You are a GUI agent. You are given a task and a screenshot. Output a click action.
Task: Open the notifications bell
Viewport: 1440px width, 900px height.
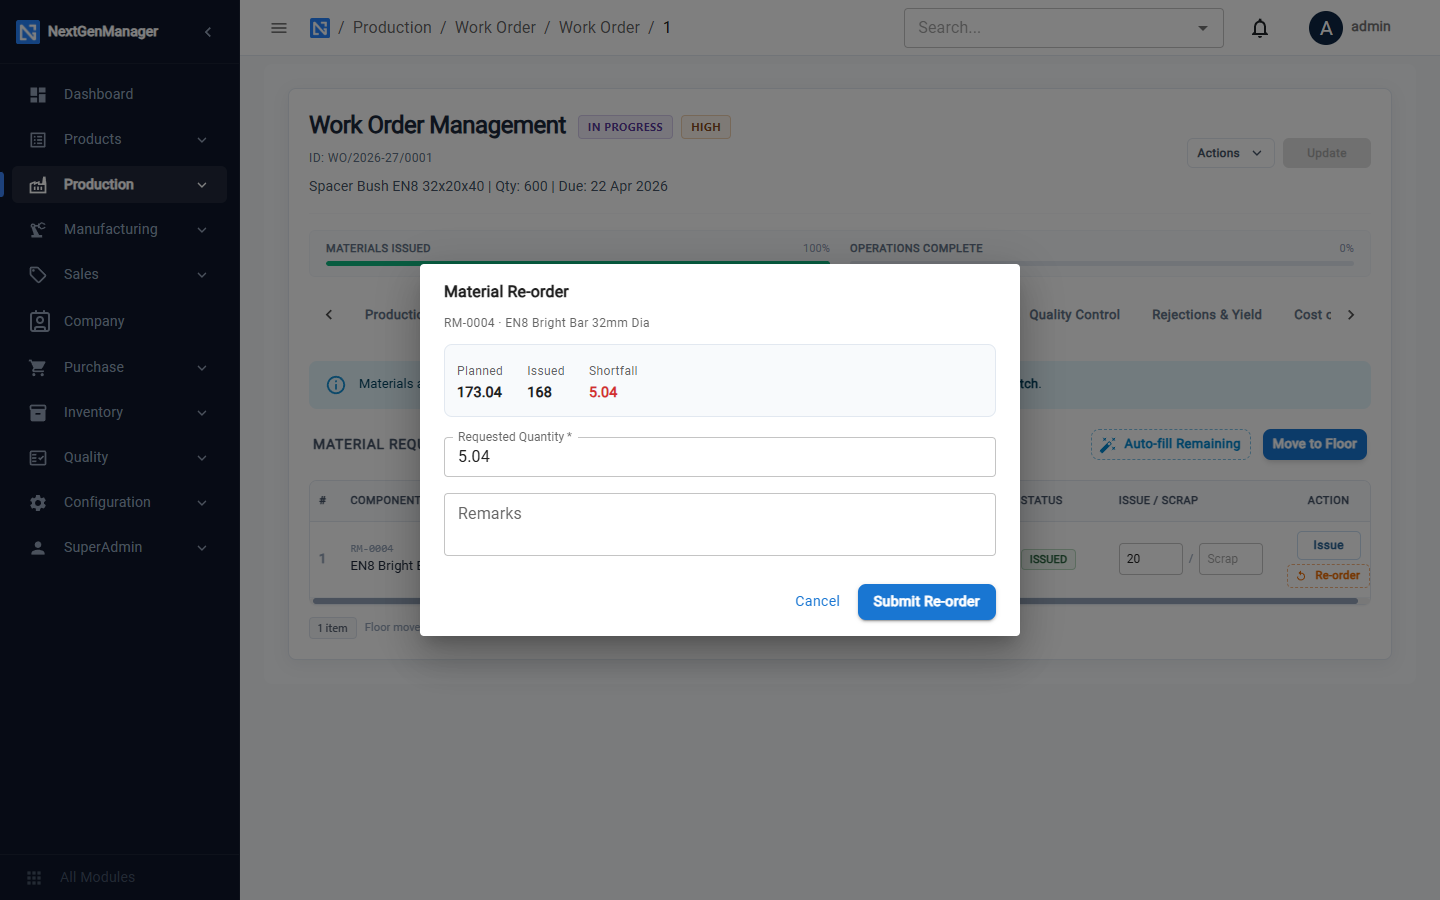click(x=1260, y=28)
